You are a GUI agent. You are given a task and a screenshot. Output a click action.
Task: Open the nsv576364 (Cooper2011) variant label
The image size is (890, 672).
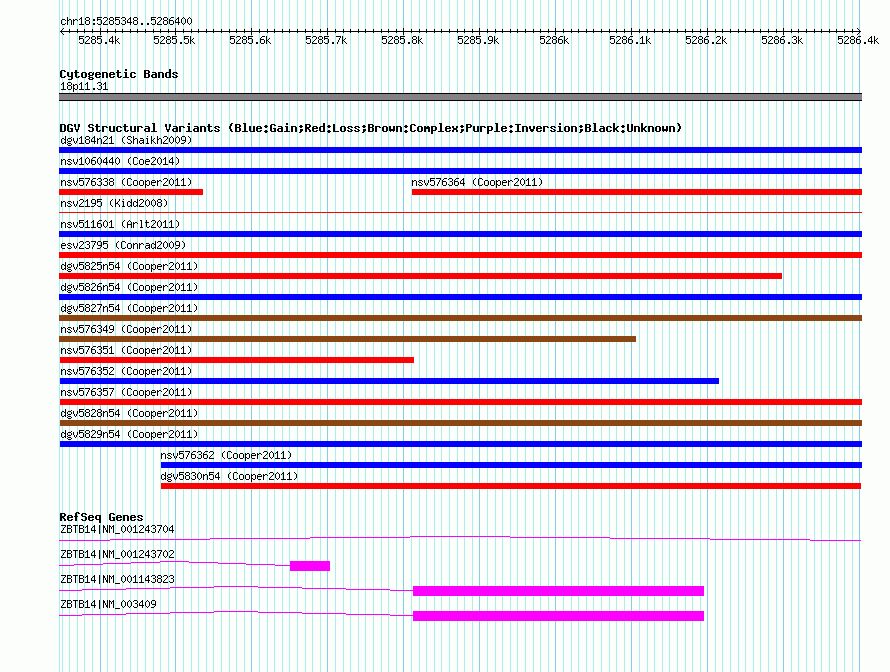(477, 182)
